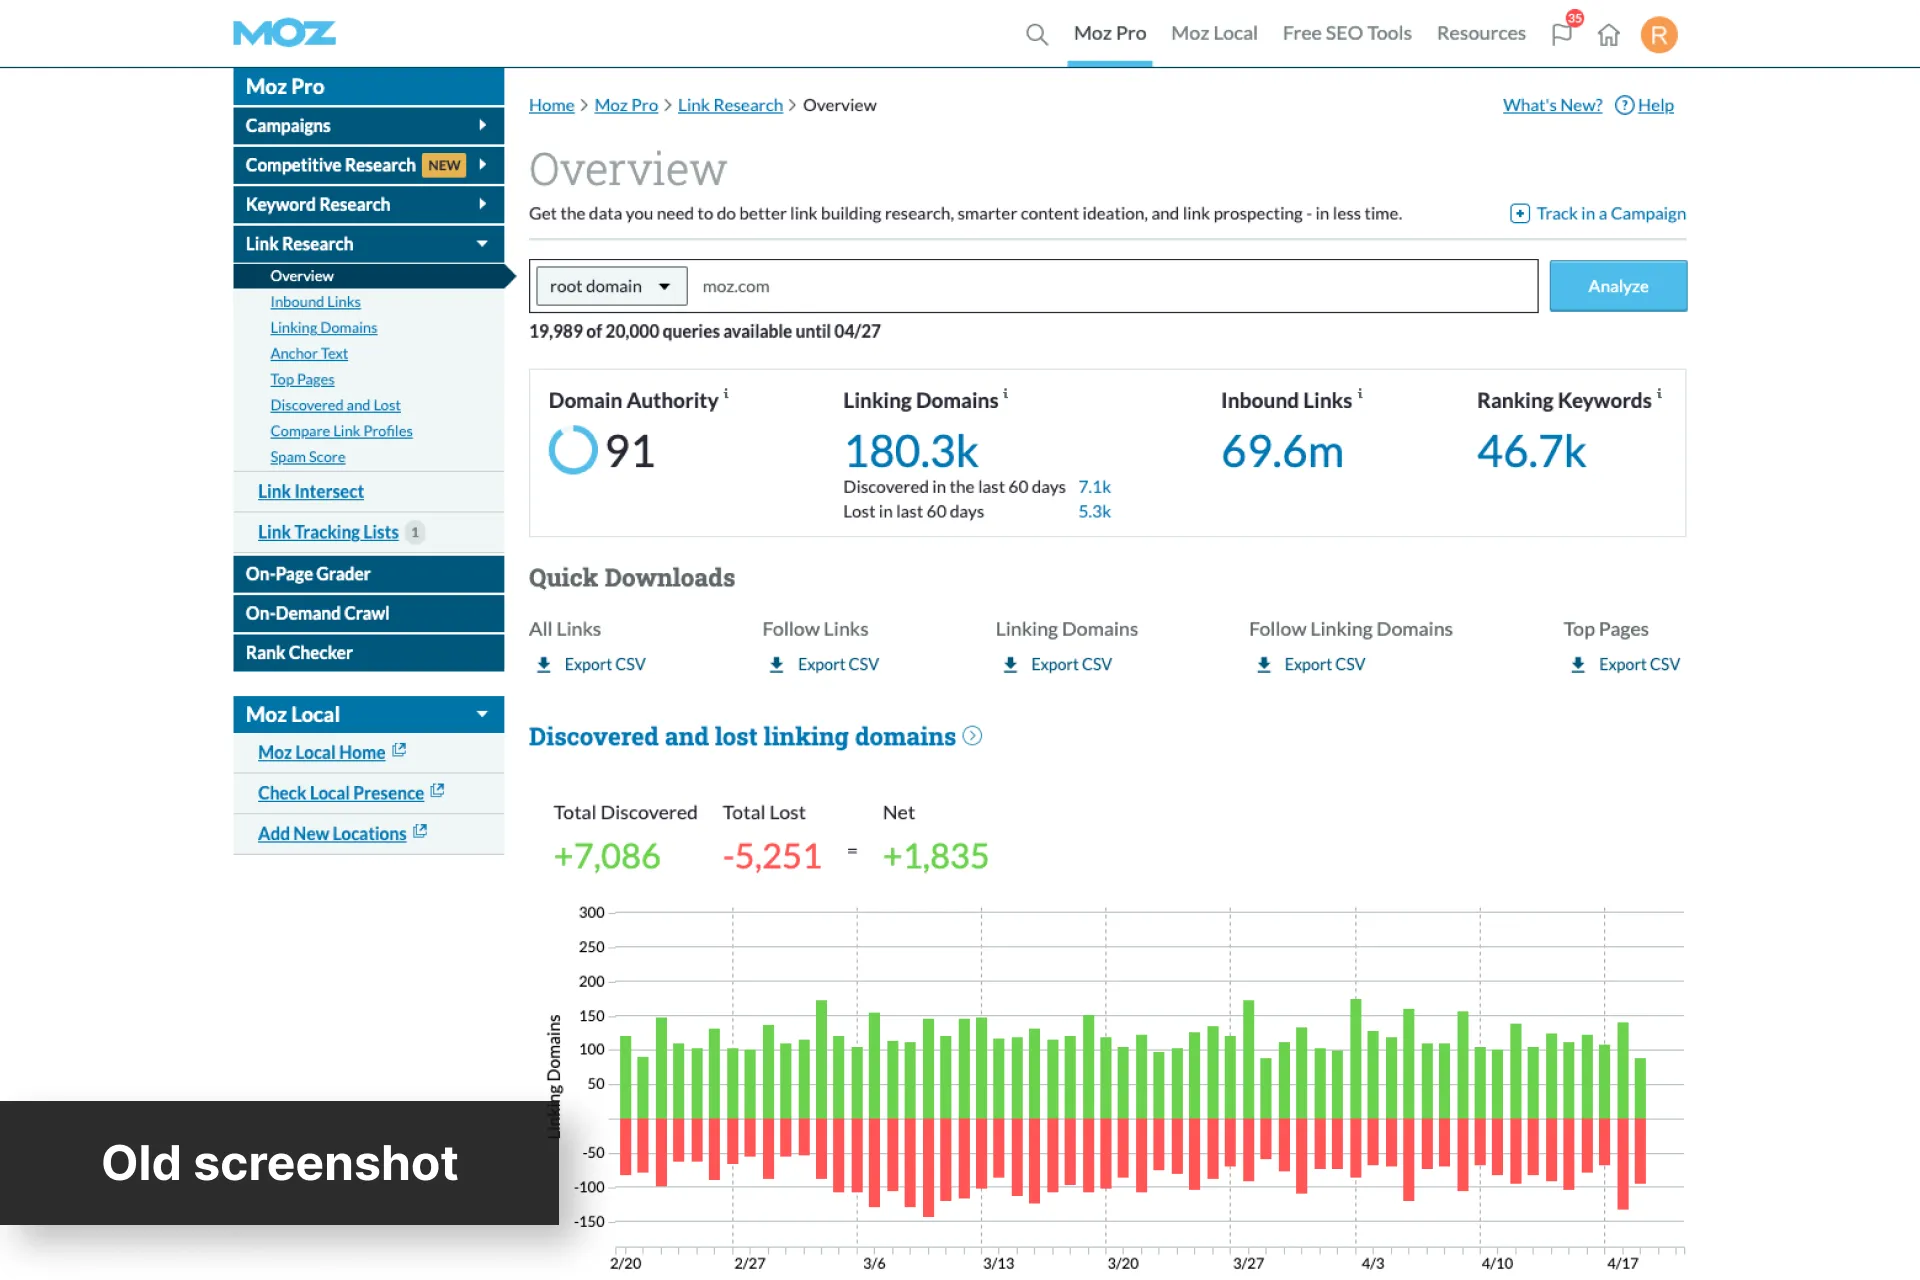Open Free SEO Tools menu
1920x1280 pixels.
click(1347, 33)
